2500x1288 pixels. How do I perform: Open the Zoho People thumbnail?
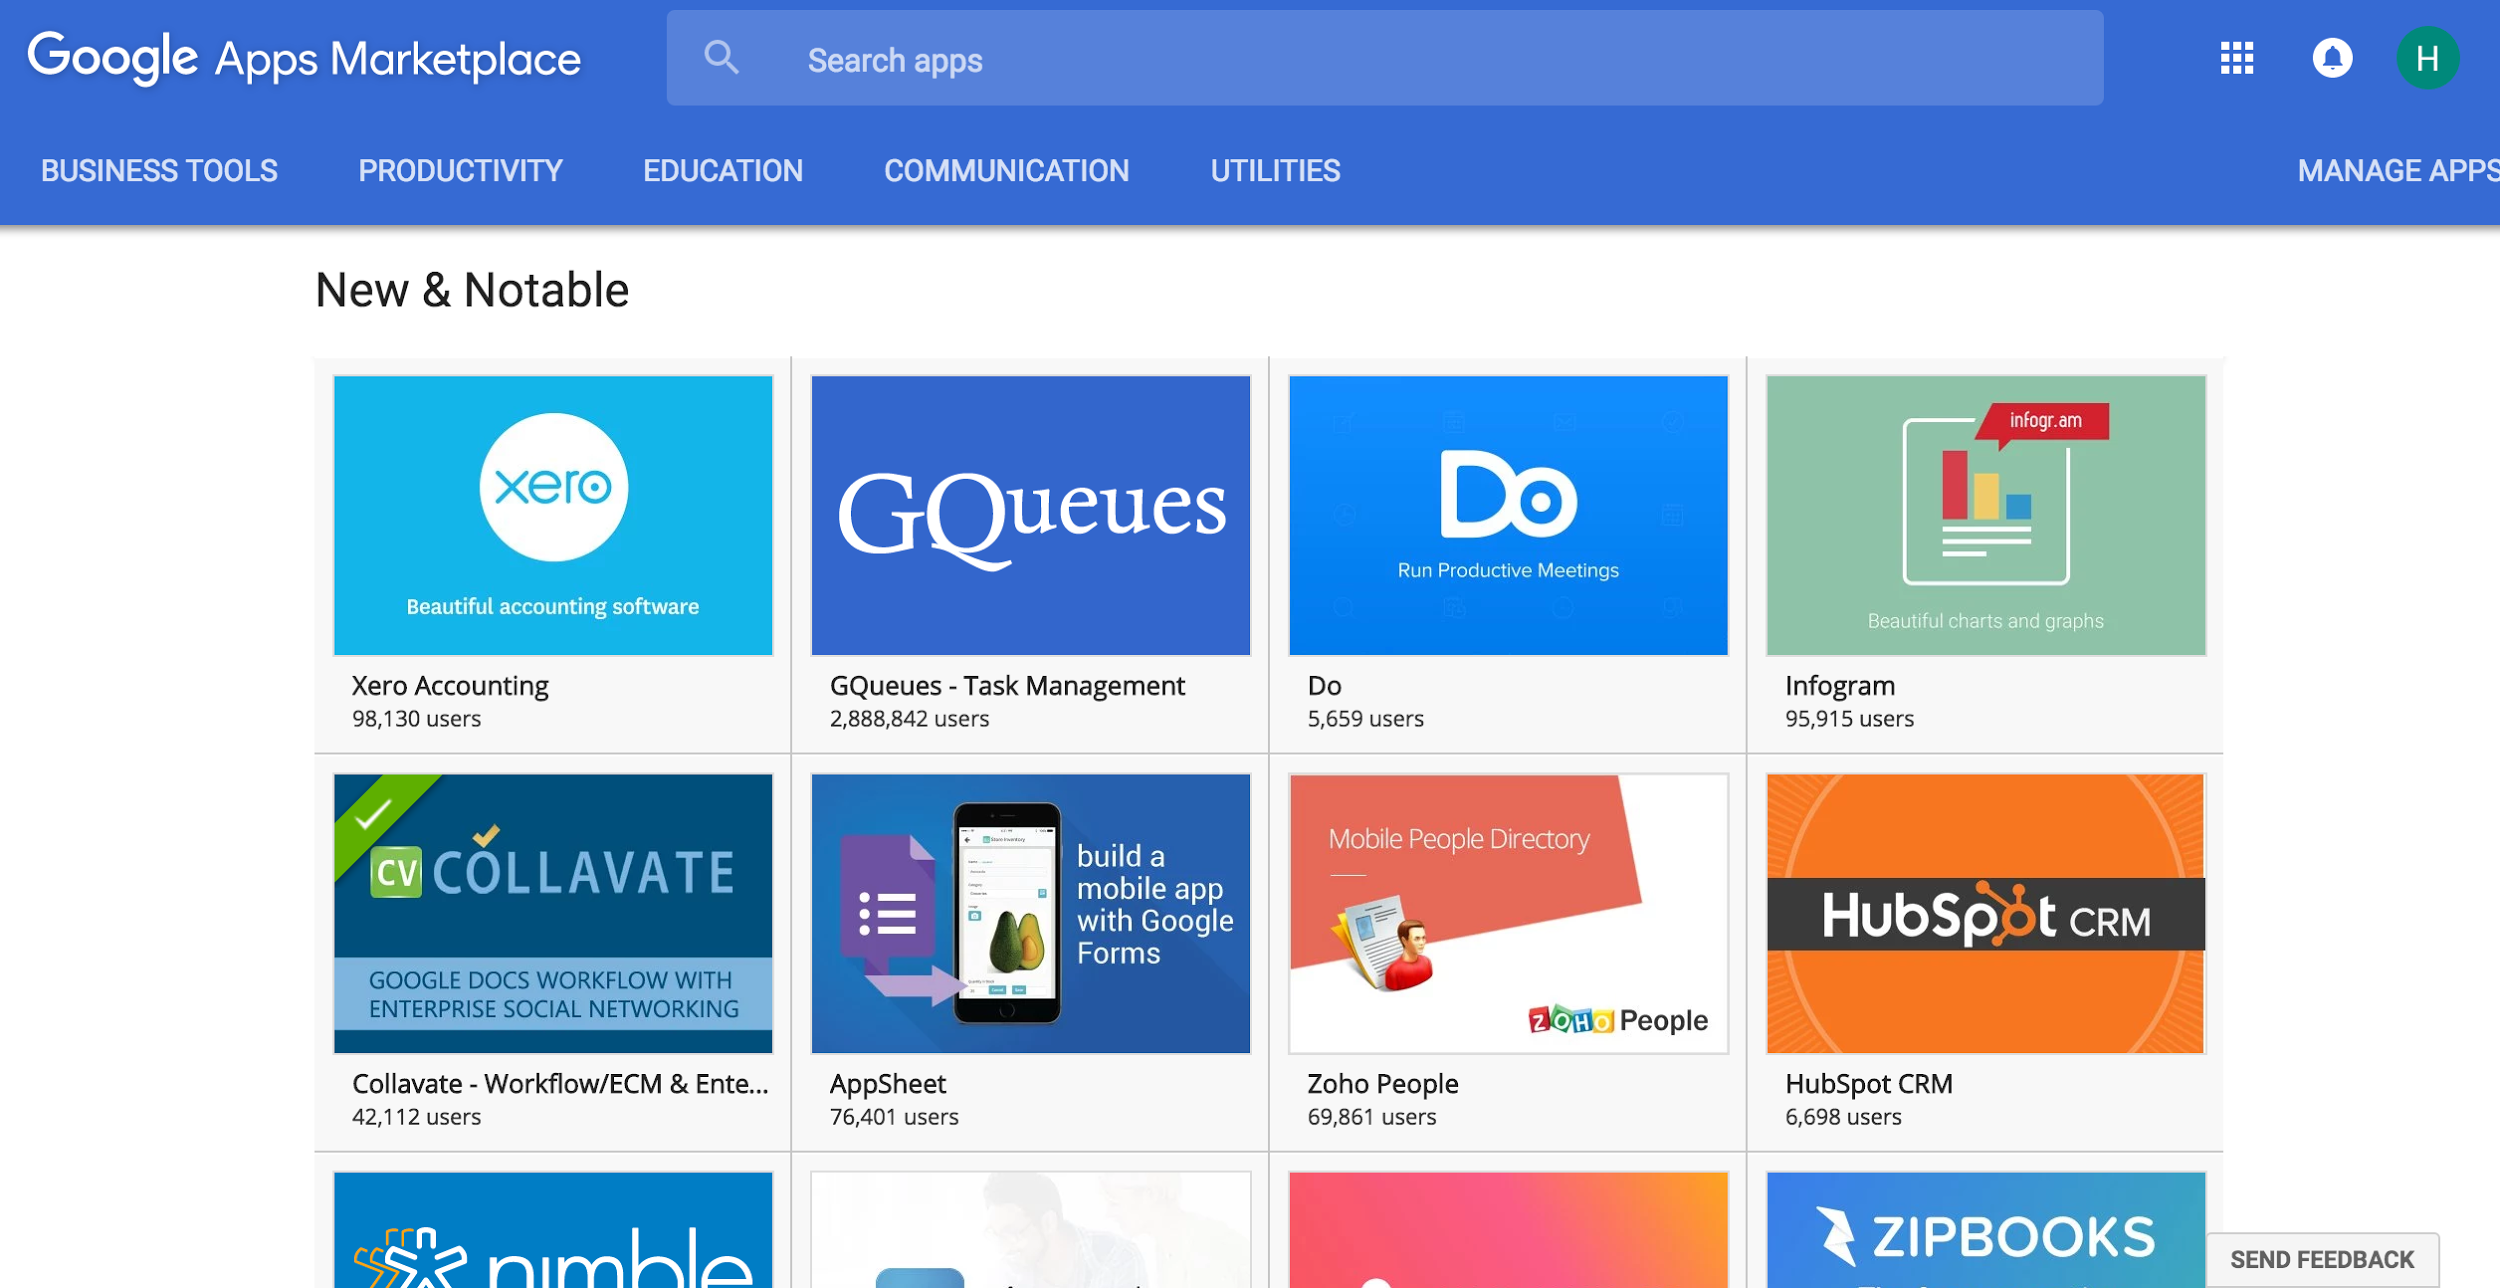1508,913
